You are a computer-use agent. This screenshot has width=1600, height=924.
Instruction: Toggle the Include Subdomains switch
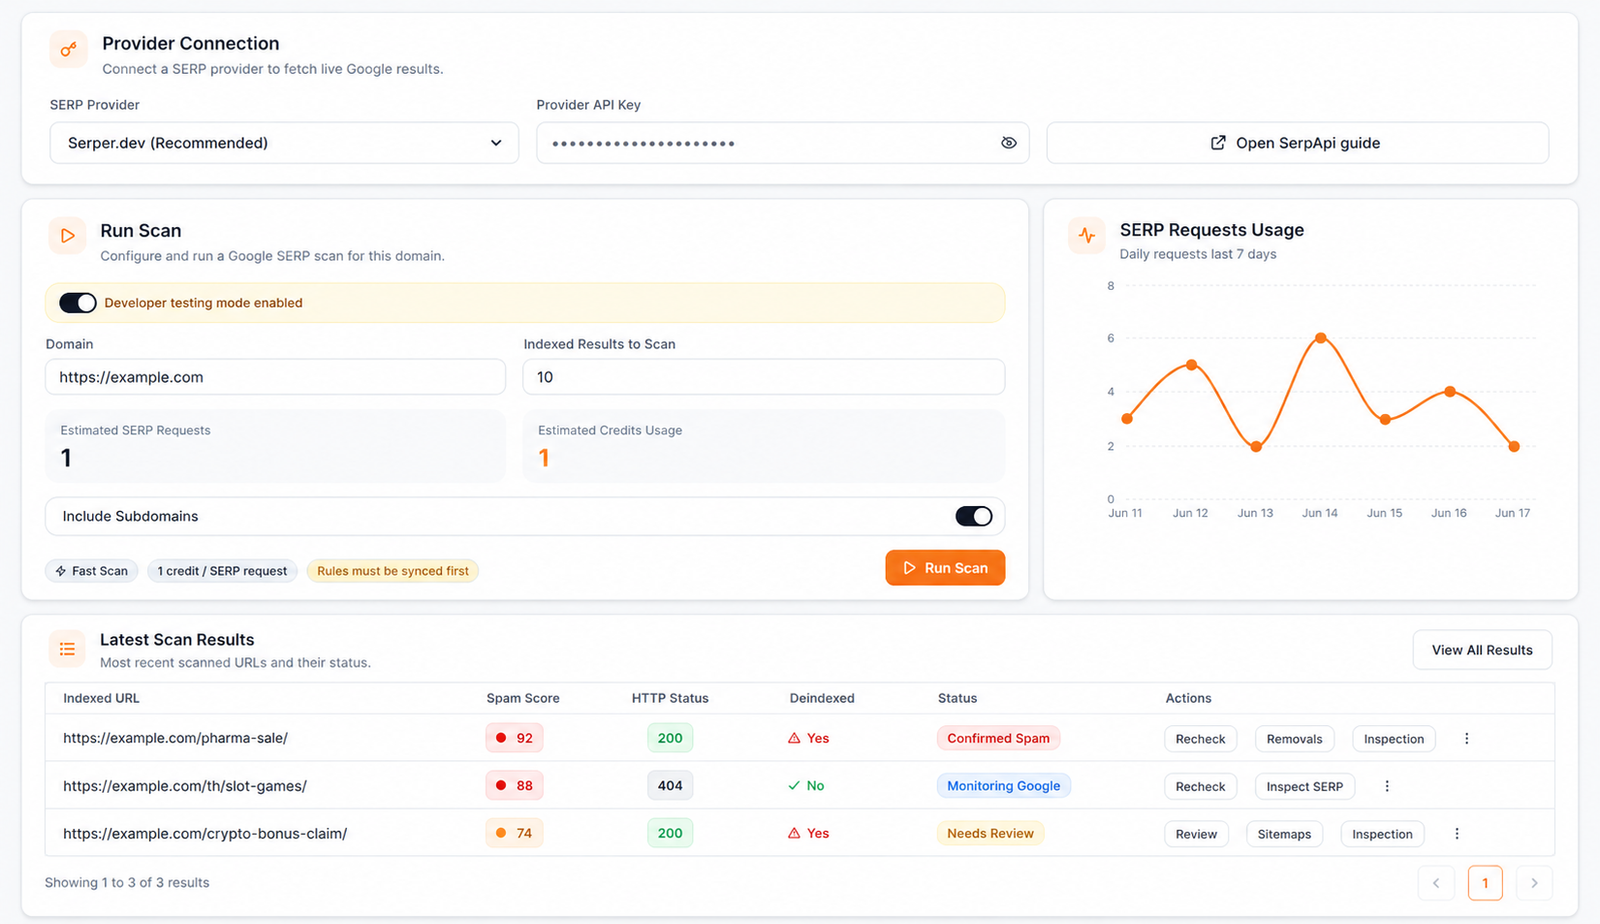(974, 516)
